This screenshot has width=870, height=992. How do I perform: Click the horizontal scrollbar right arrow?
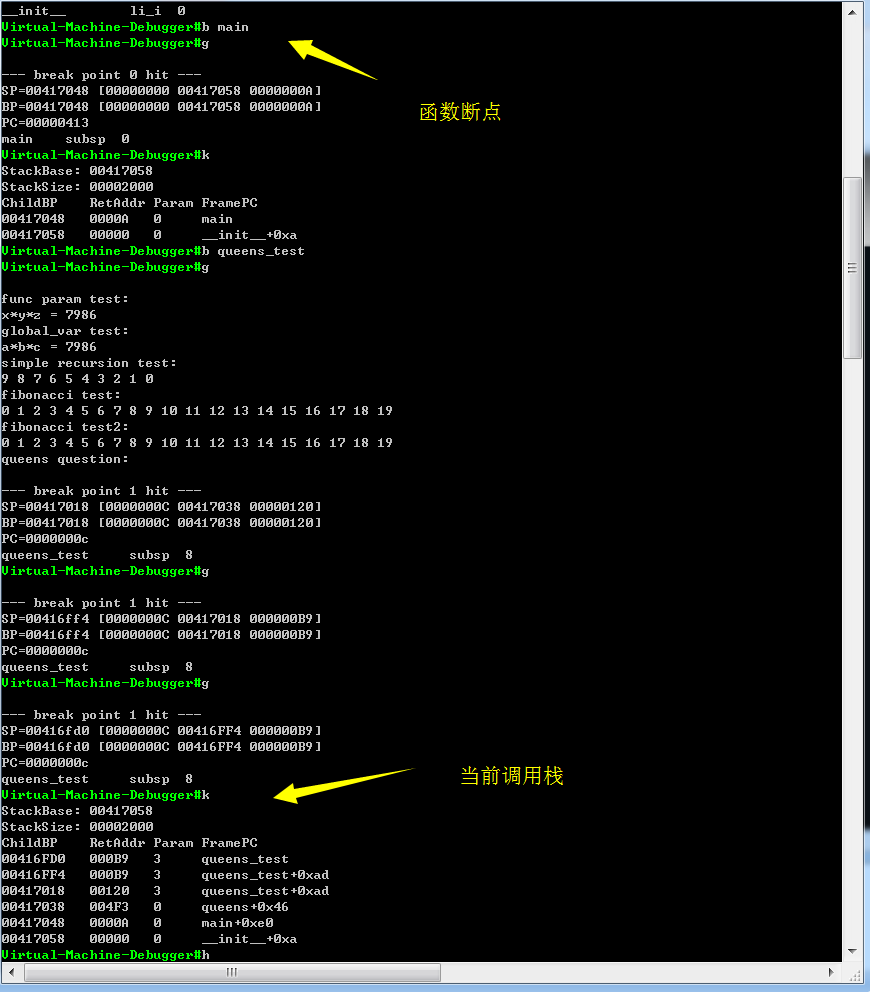pyautogui.click(x=831, y=972)
